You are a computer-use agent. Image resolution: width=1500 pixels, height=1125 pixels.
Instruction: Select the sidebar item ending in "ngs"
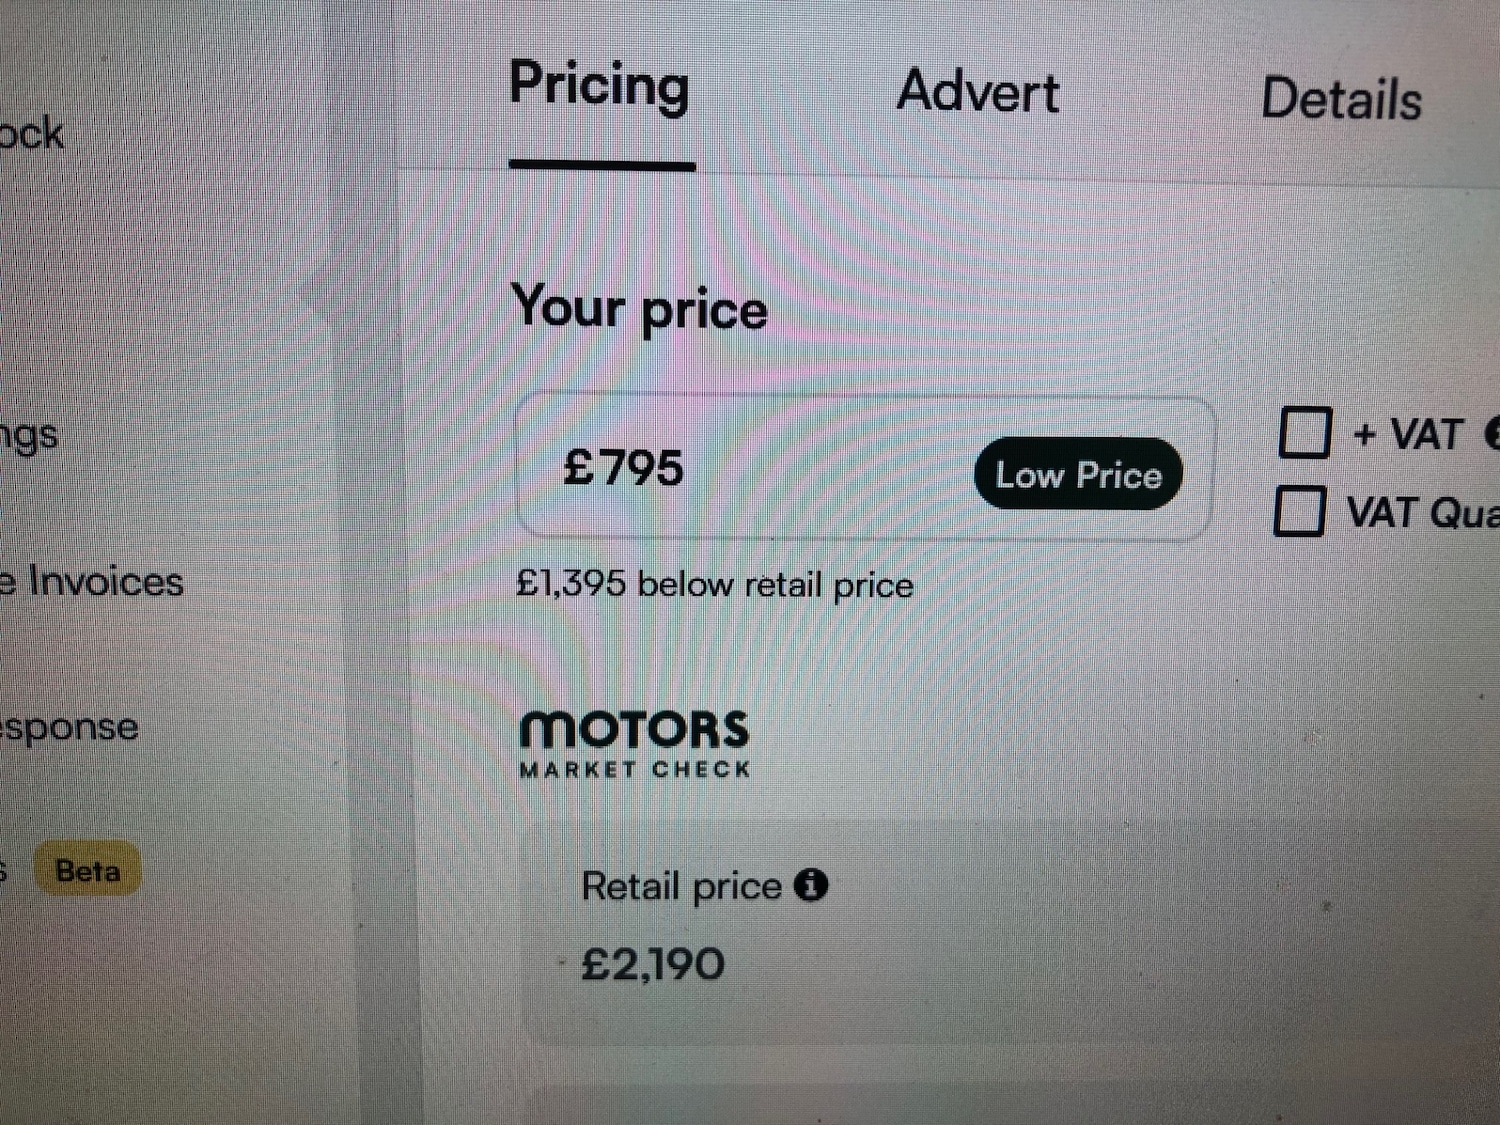[30, 436]
